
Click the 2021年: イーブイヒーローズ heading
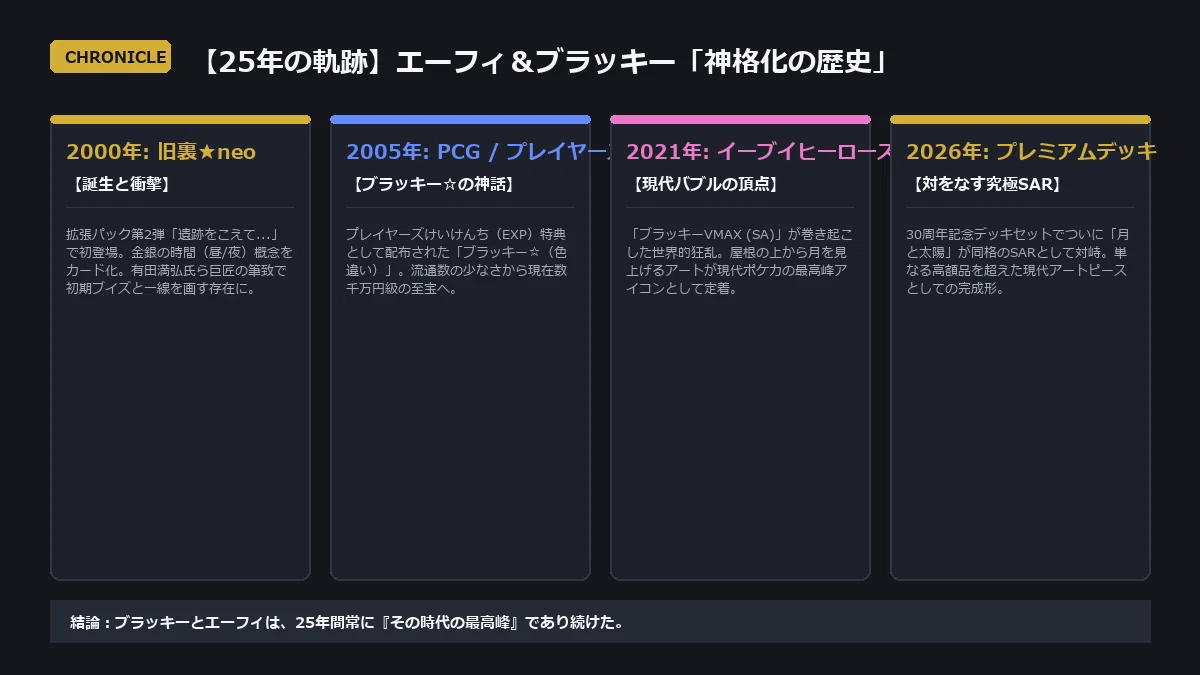click(x=759, y=152)
